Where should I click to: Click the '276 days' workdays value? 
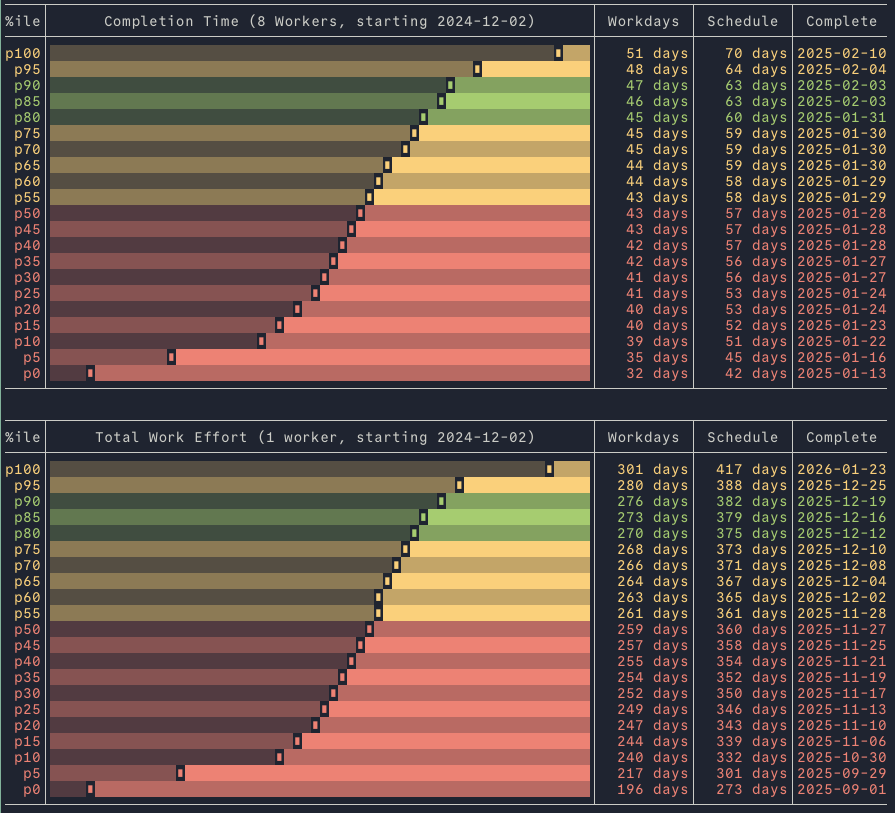point(652,502)
